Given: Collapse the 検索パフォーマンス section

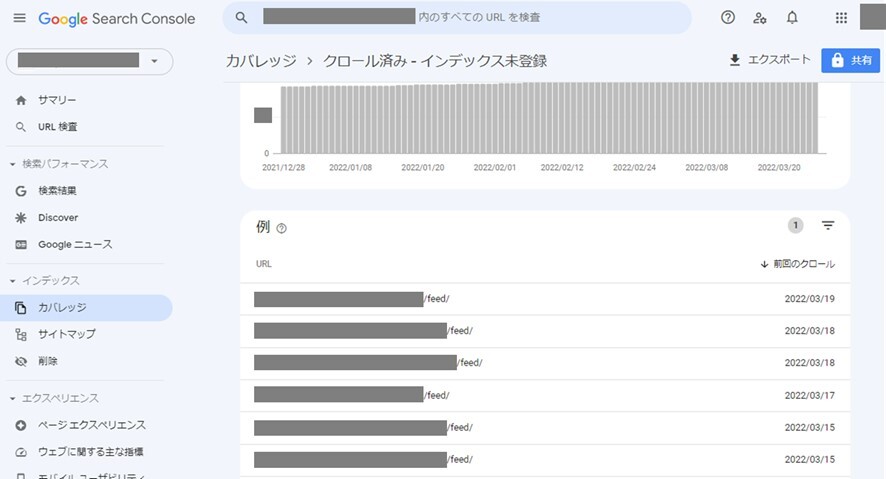Looking at the screenshot, I should (12, 164).
